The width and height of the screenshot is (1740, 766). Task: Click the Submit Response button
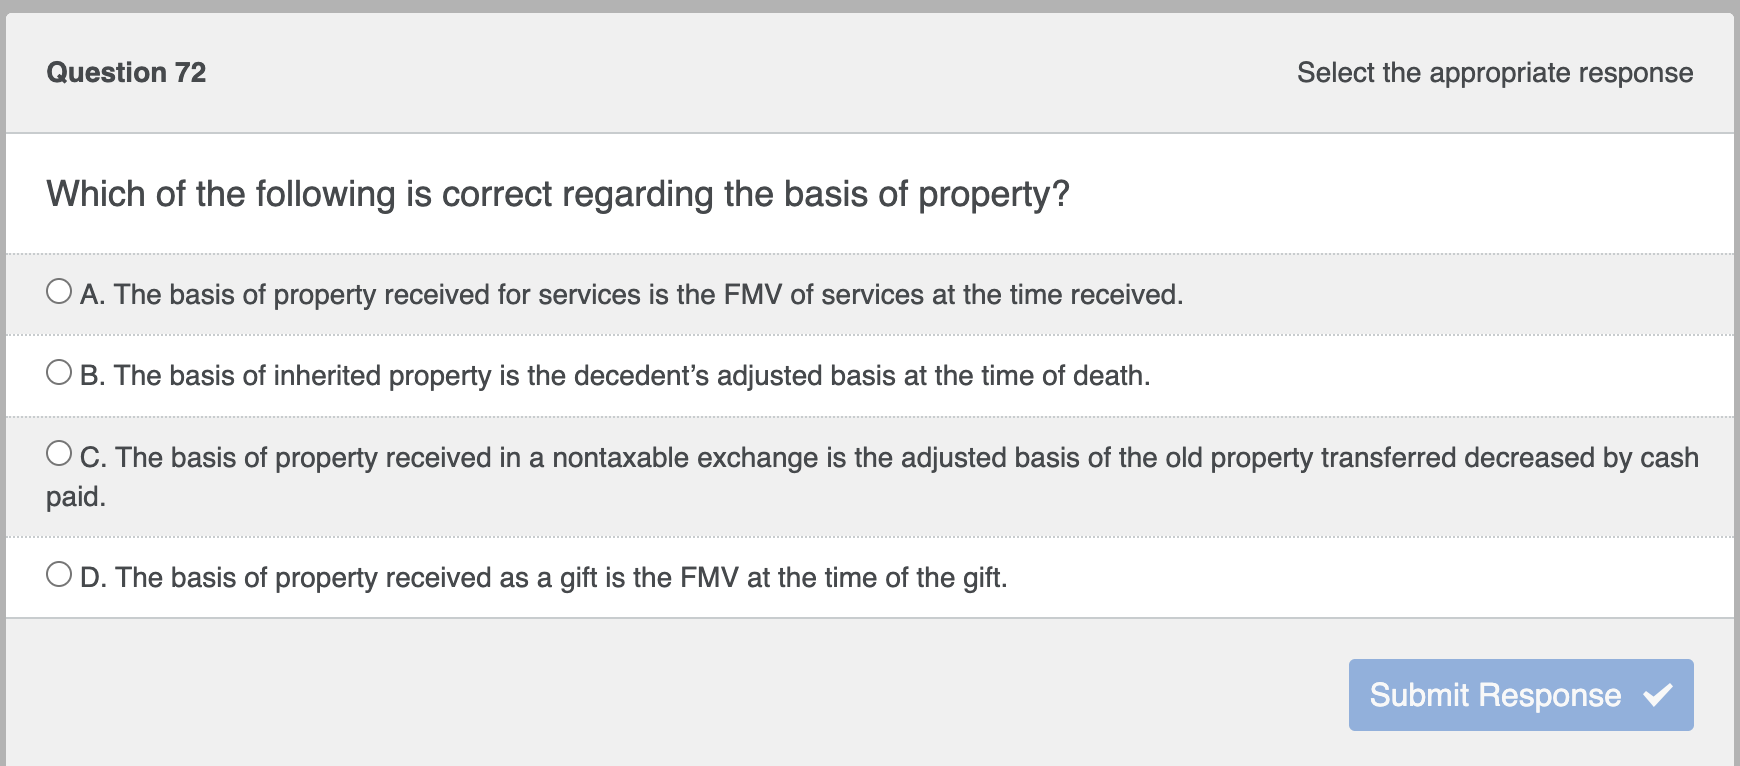pos(1520,695)
